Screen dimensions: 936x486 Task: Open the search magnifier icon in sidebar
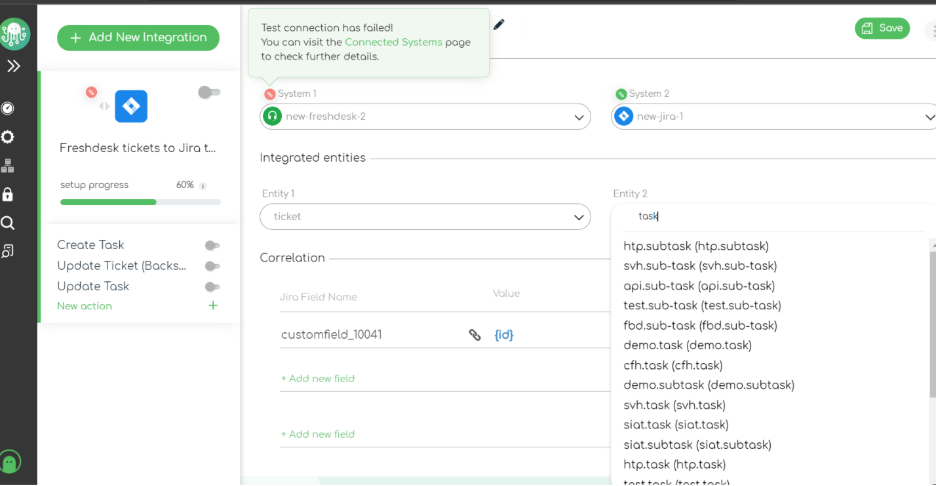[x=8, y=223]
